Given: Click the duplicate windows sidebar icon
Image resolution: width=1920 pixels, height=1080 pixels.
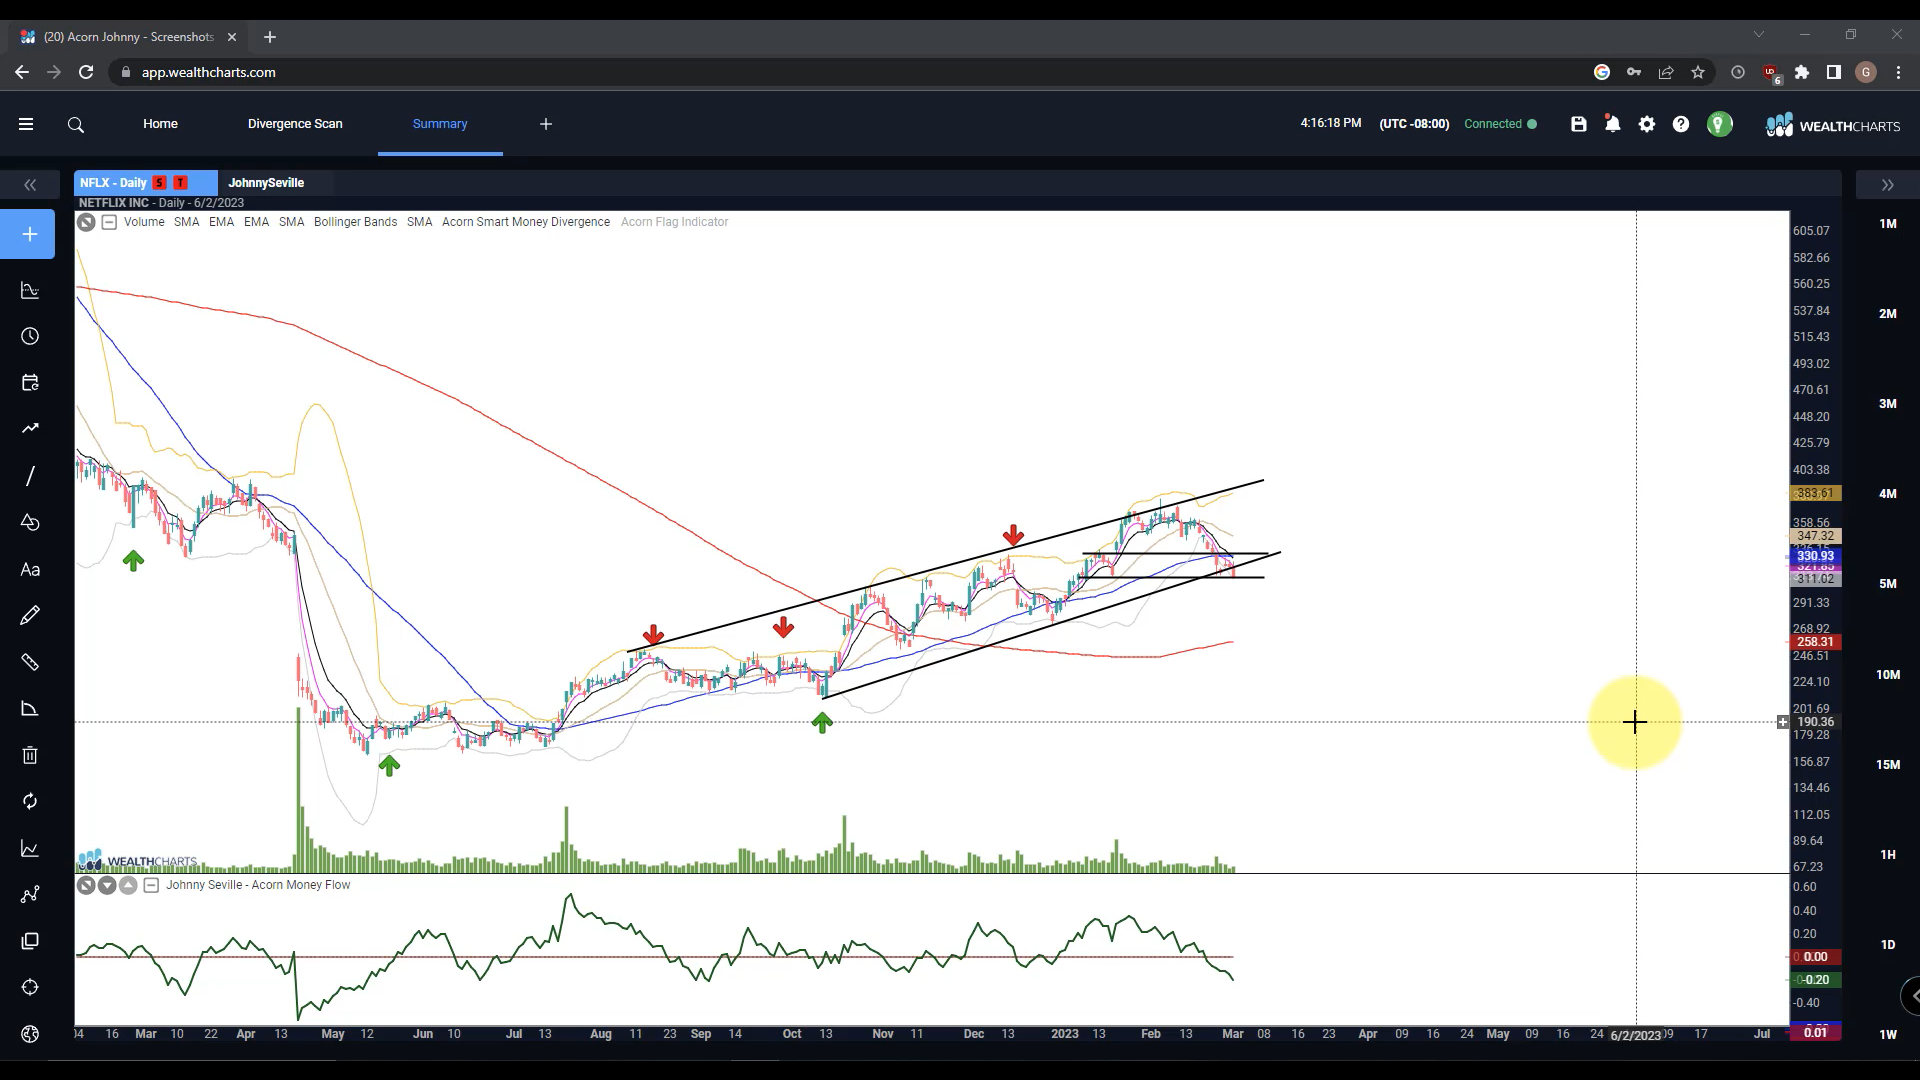Looking at the screenshot, I should tap(30, 941).
